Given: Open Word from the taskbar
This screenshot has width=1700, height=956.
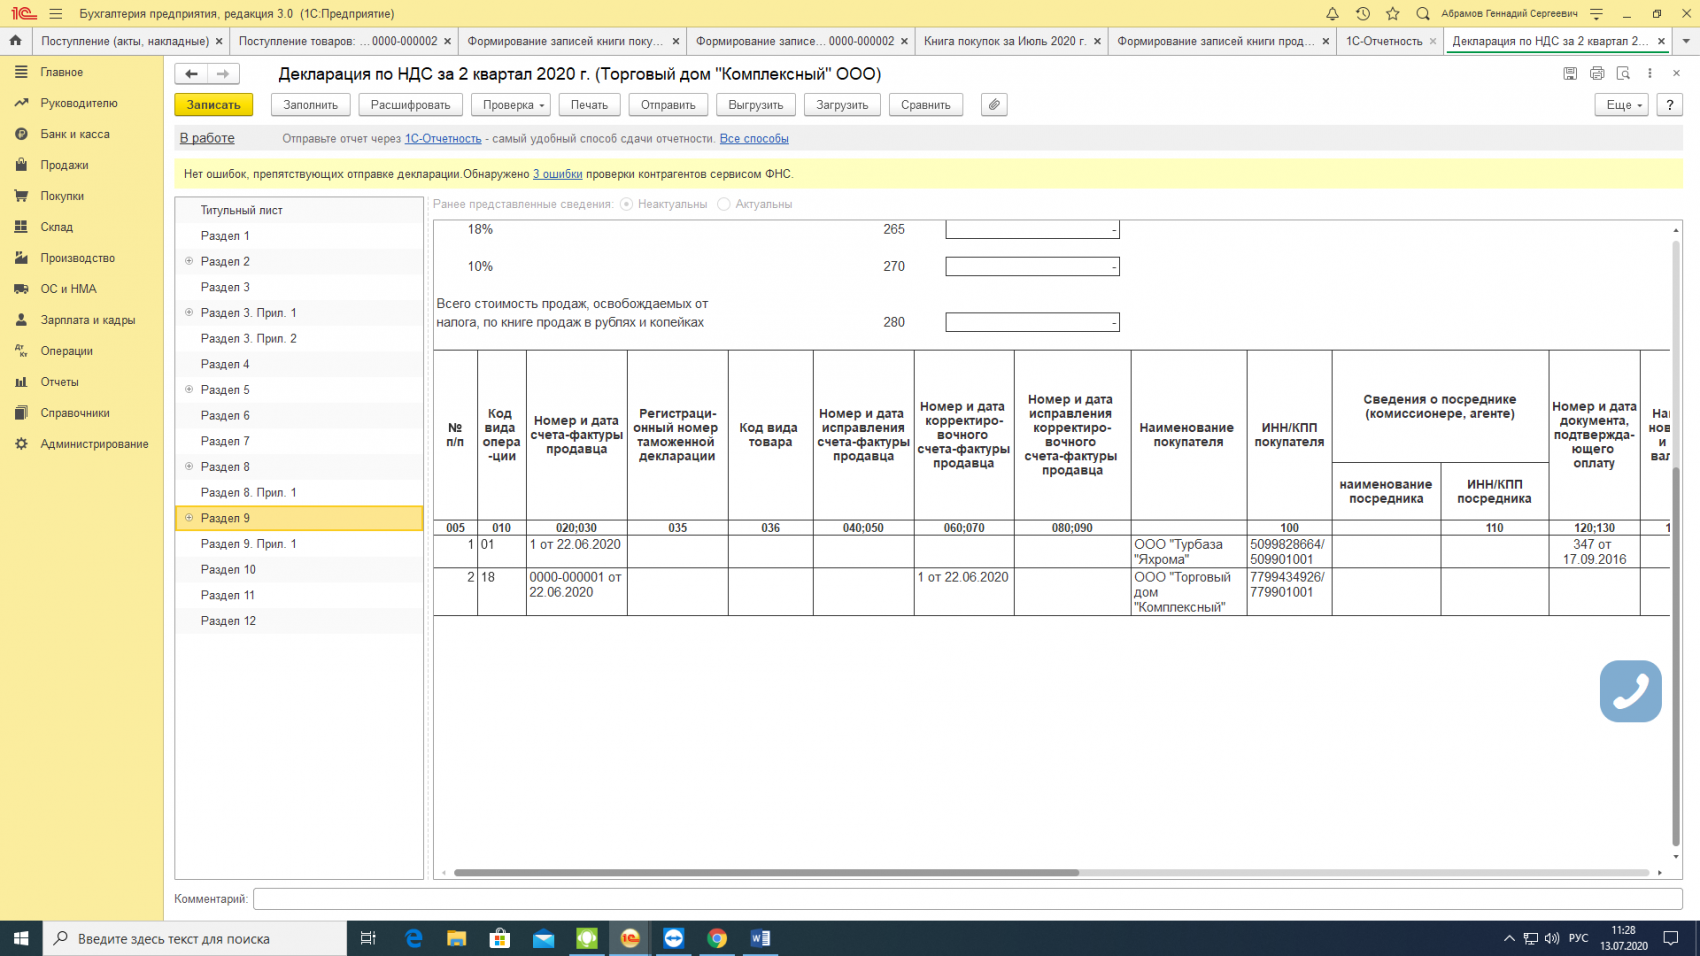Looking at the screenshot, I should (x=759, y=938).
